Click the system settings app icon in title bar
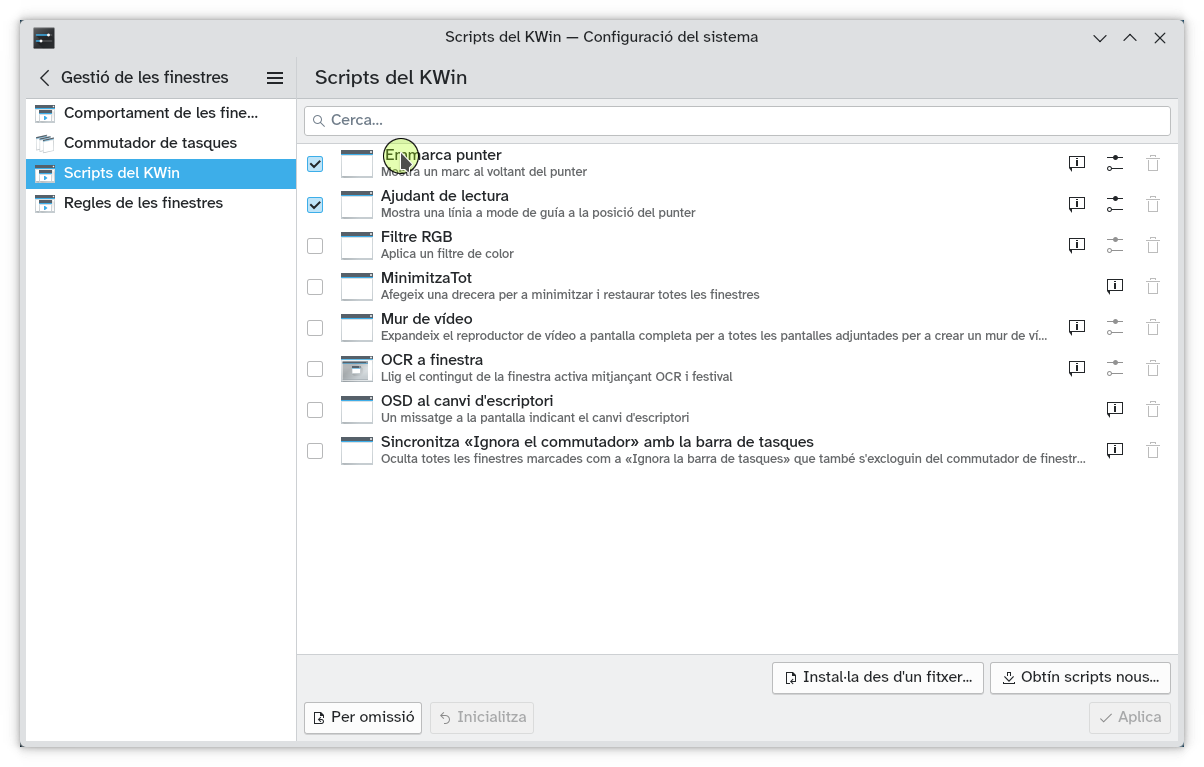1204x767 pixels. (x=44, y=38)
